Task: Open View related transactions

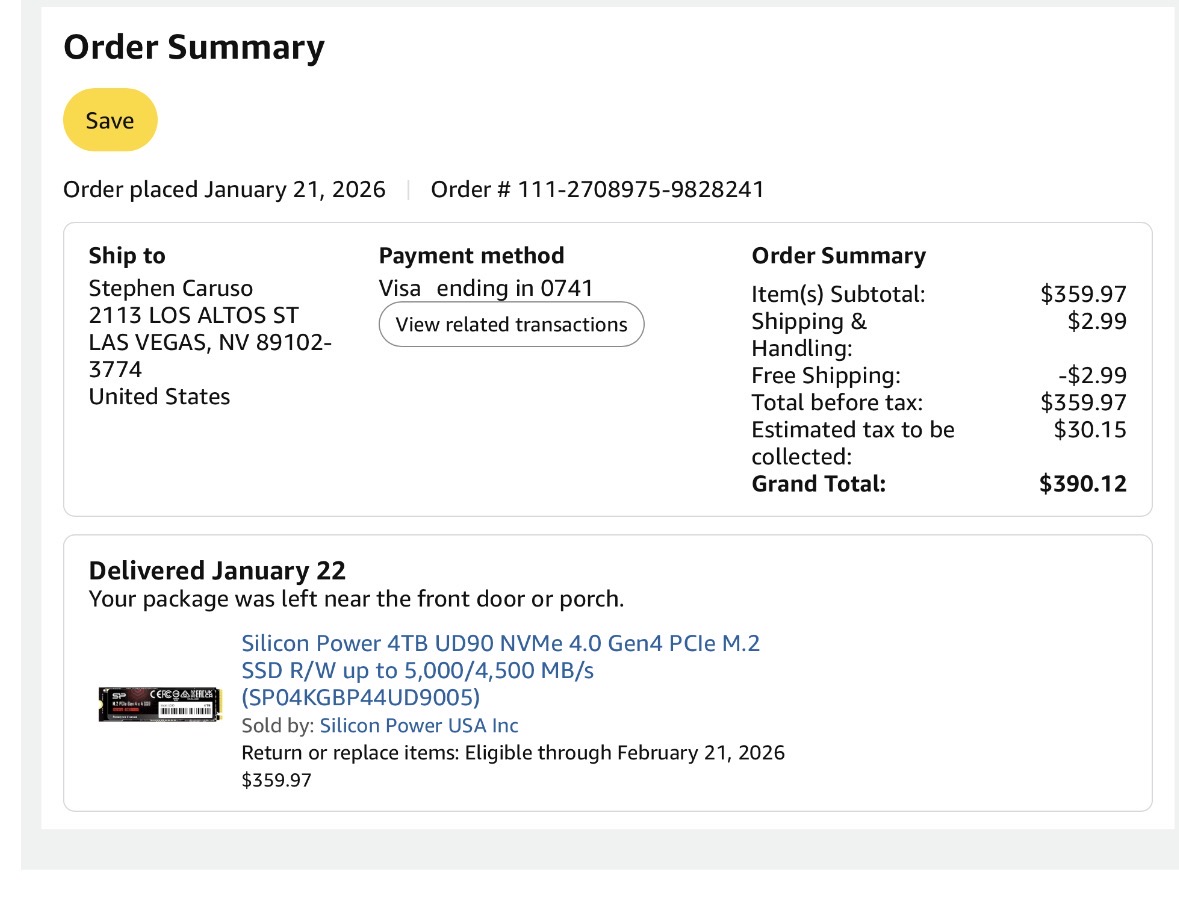Action: click(511, 324)
